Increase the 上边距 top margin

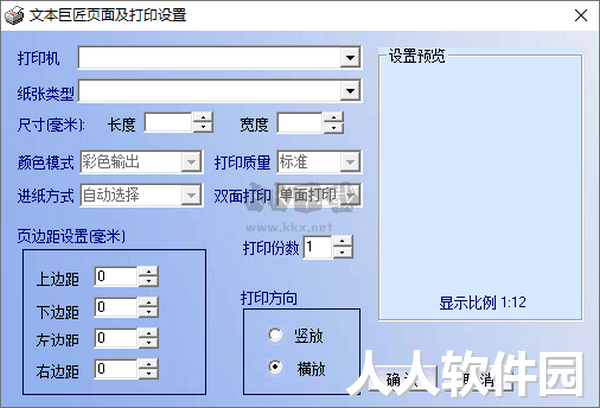coord(148,271)
